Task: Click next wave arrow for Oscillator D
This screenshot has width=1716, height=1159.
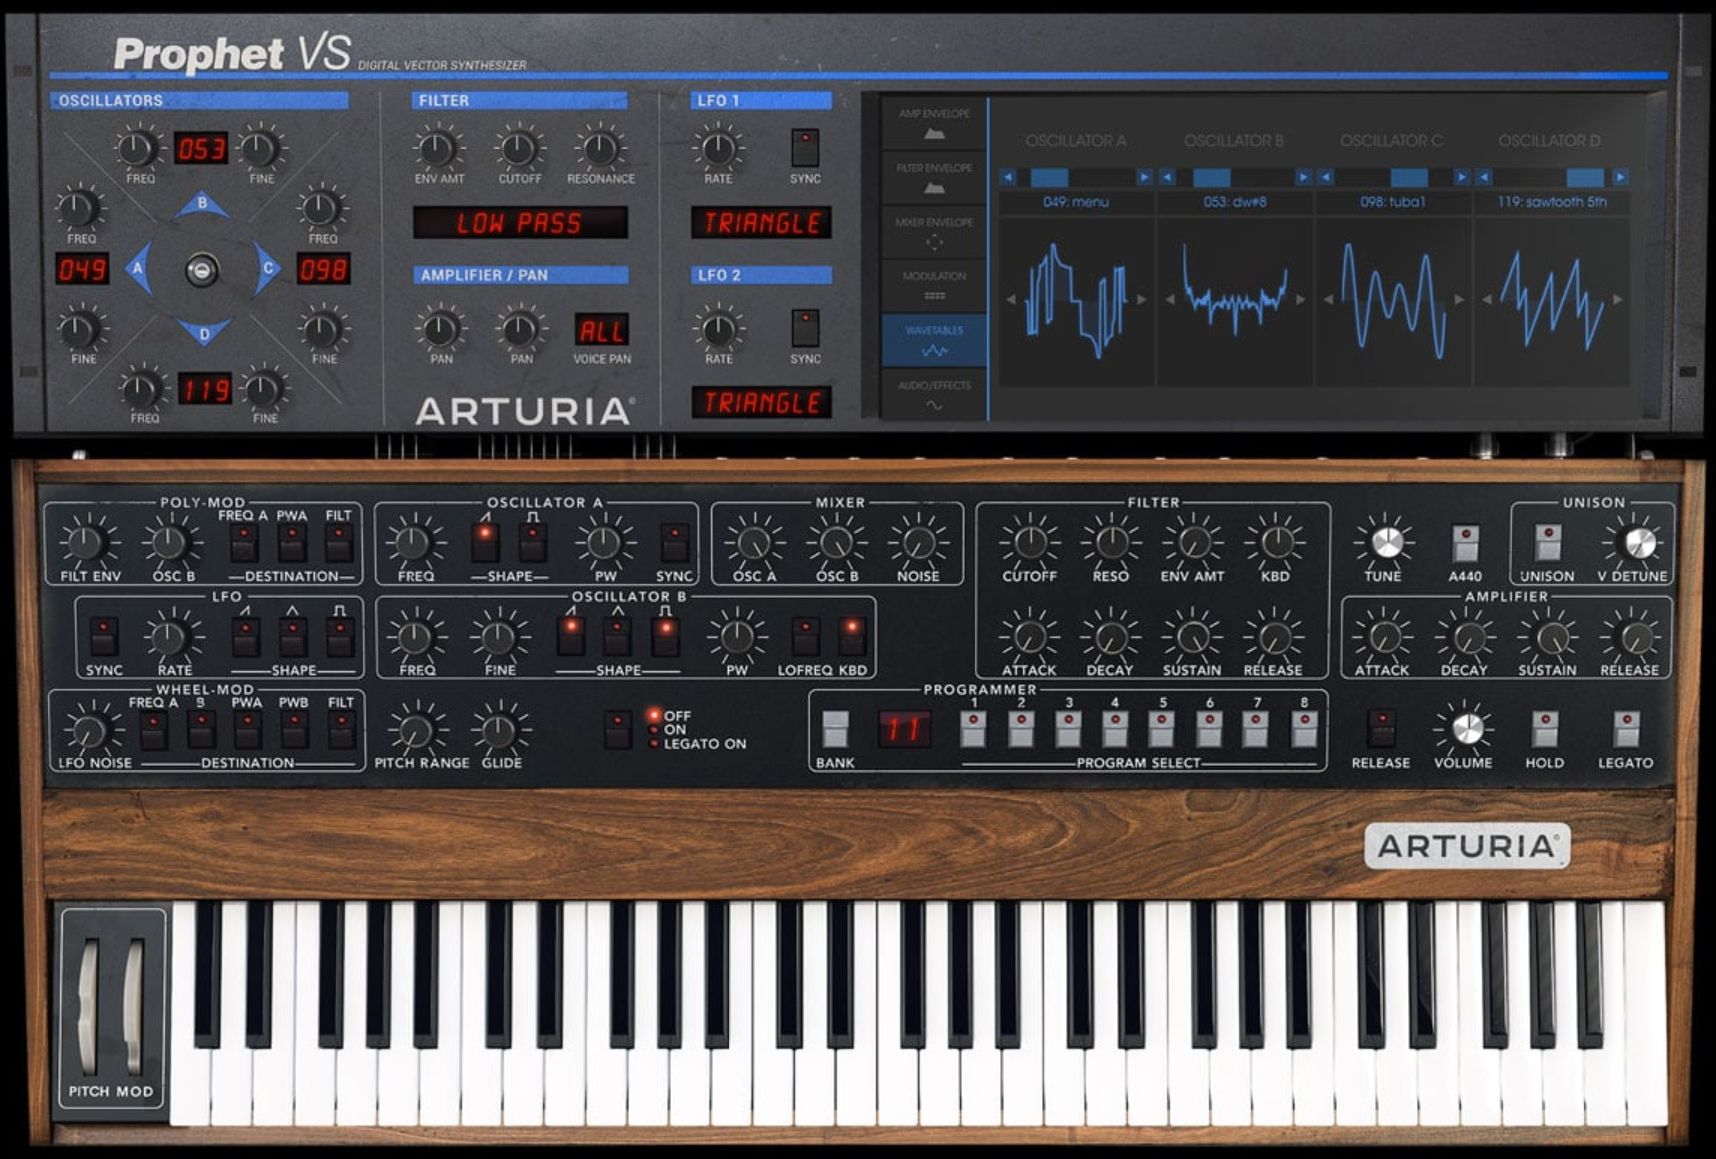Action: click(1620, 177)
